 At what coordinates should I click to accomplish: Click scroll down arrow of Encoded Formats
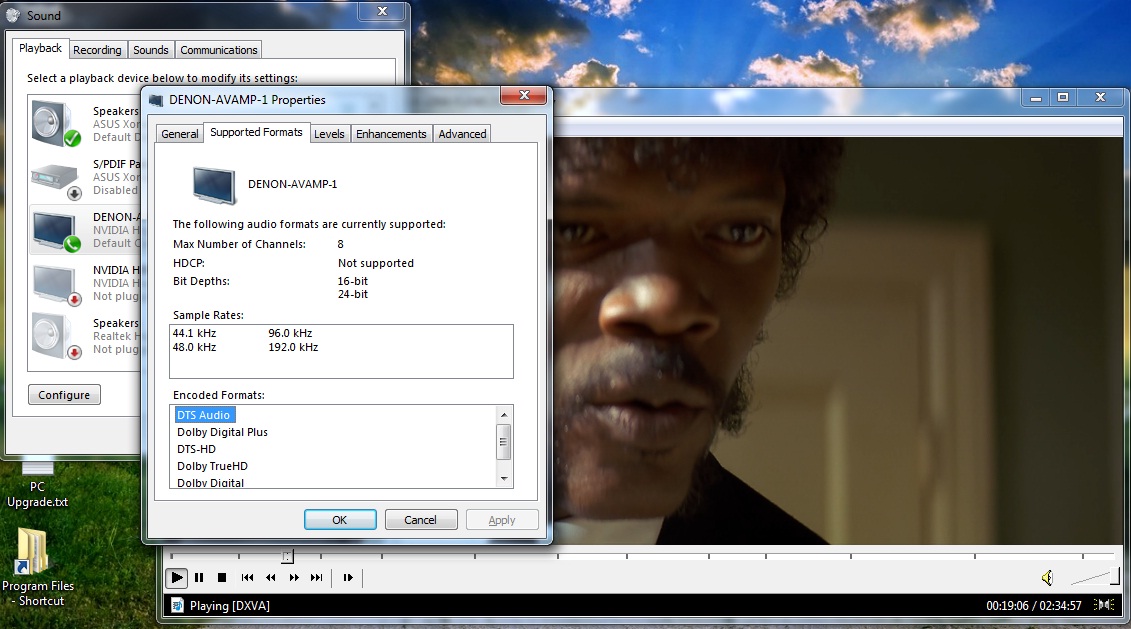pos(504,479)
